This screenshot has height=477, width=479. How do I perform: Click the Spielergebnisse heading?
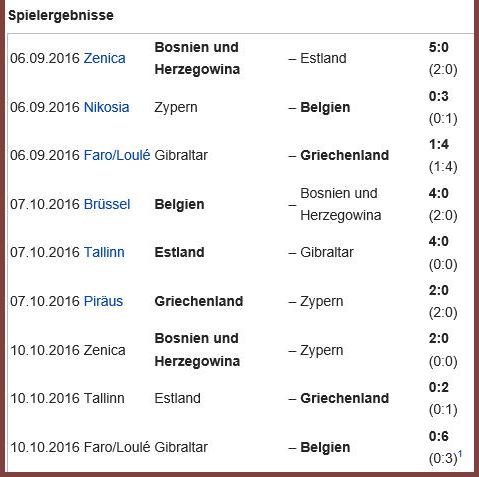click(x=61, y=15)
